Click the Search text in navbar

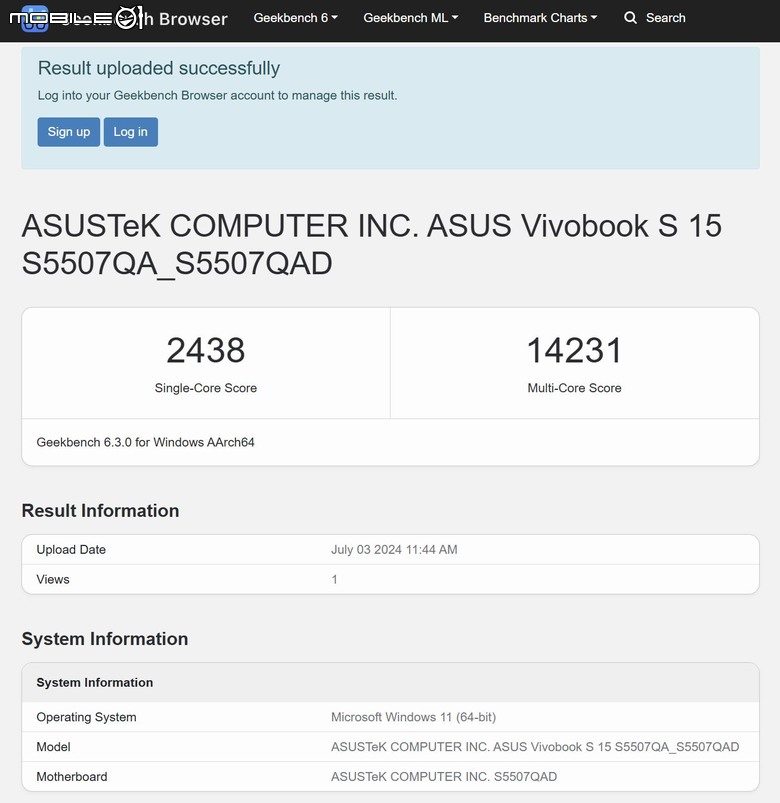pyautogui.click(x=665, y=18)
